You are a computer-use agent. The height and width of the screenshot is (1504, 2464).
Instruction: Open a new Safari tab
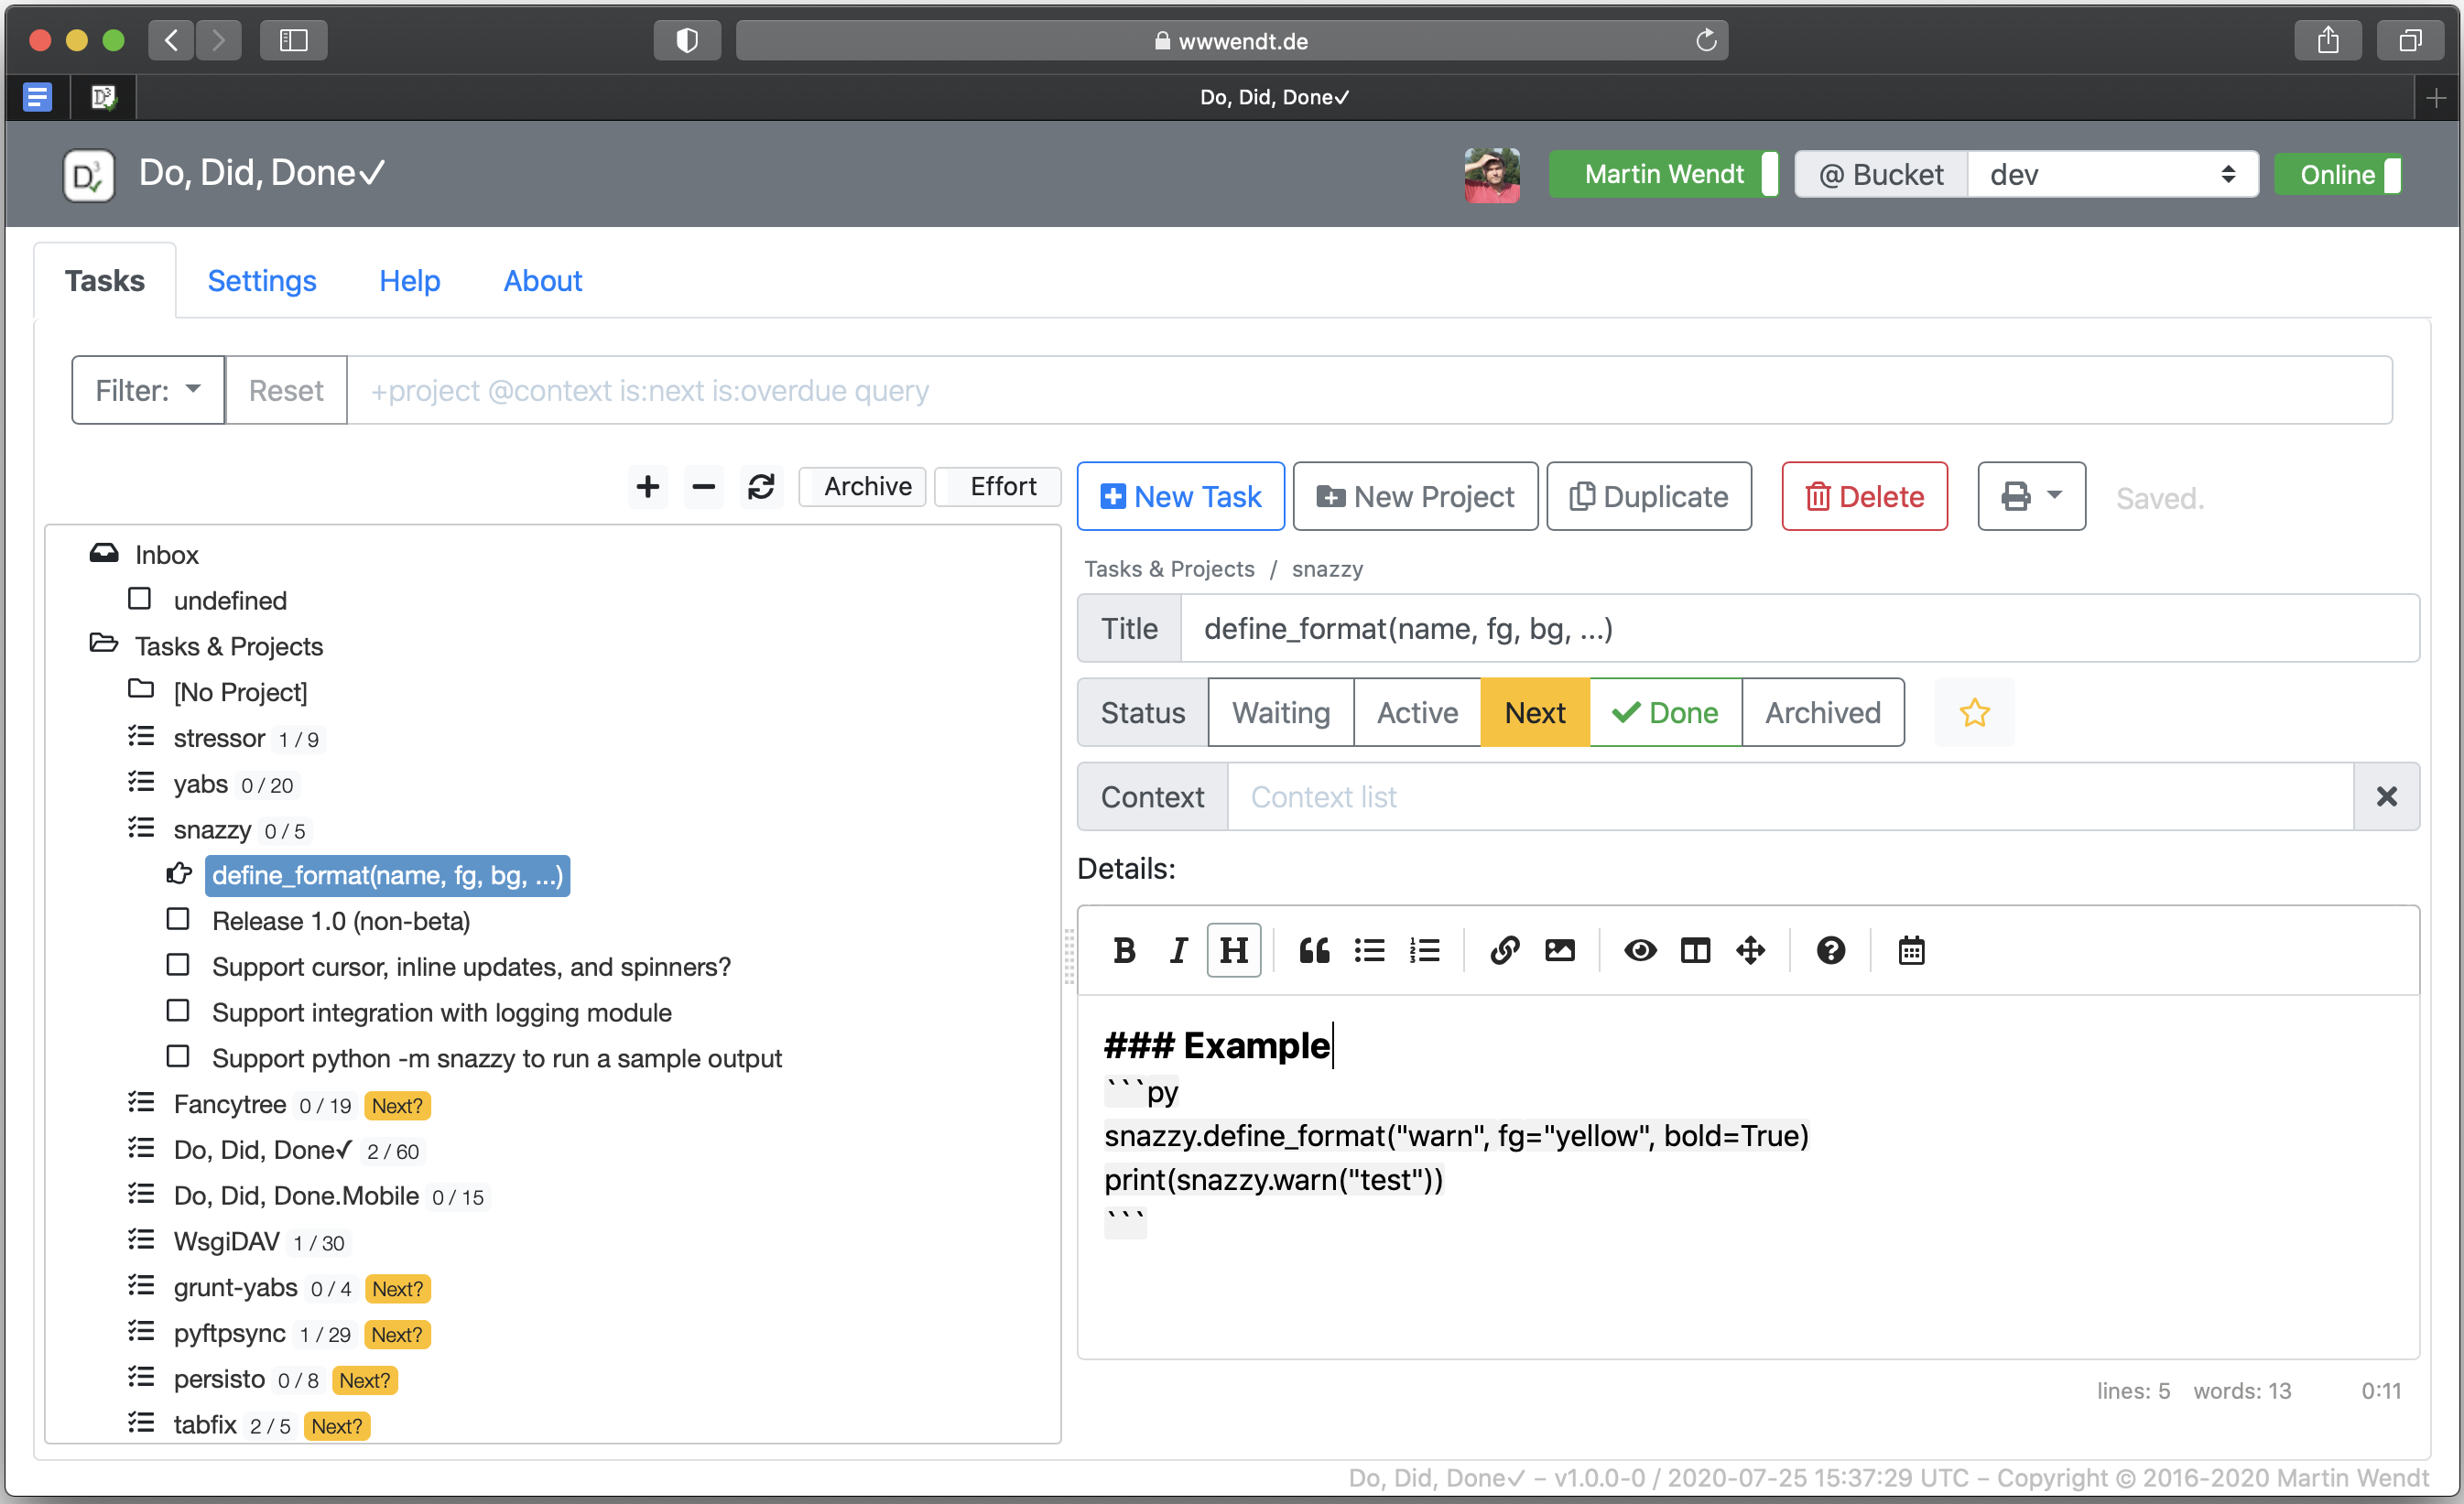[2436, 97]
